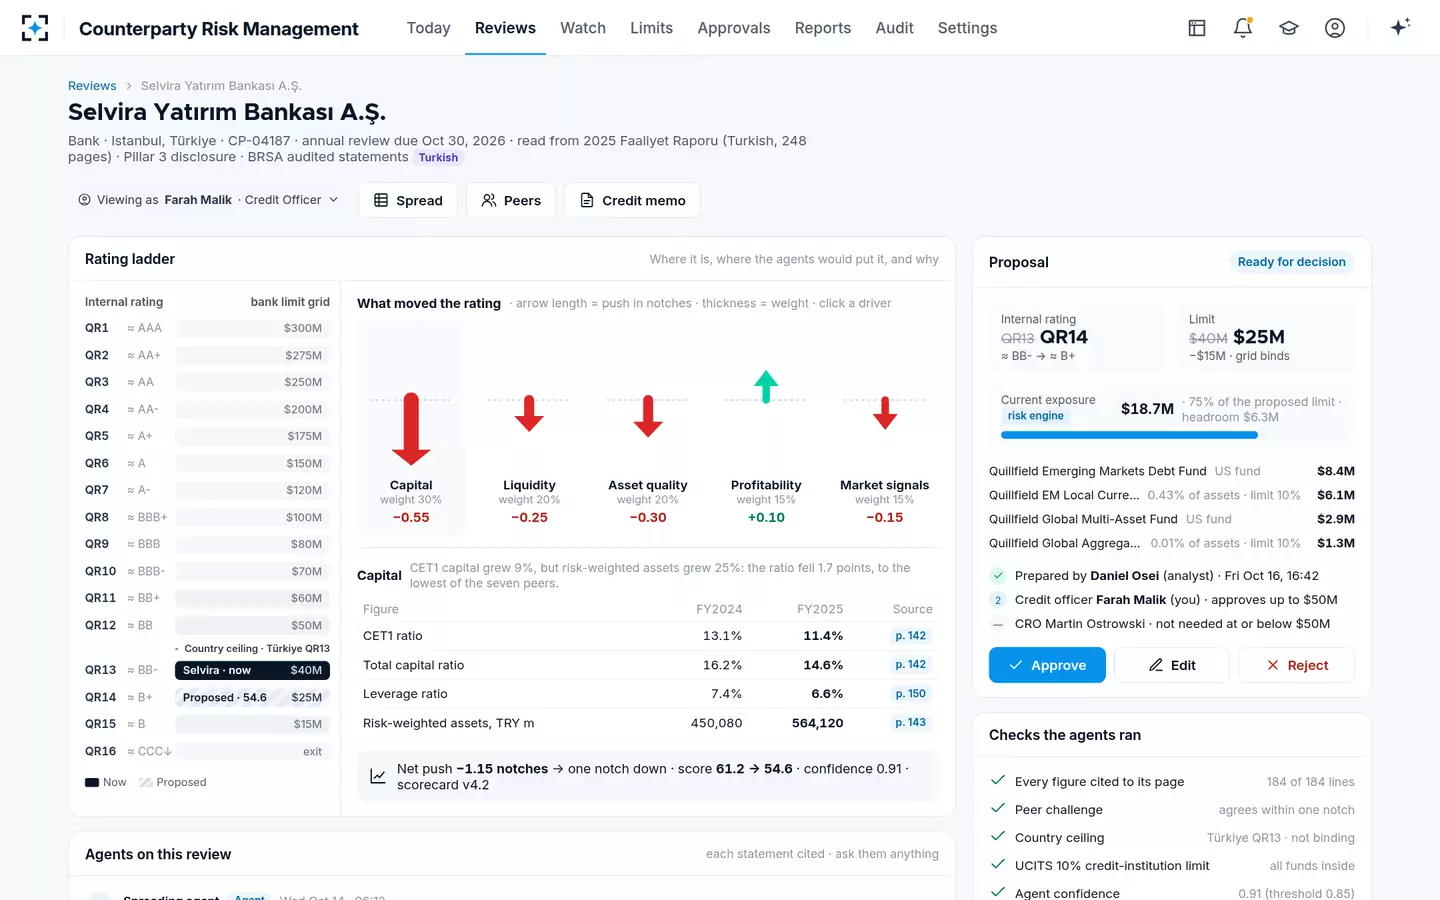Open the graduation cap learning icon
Viewport: 1440px width, 900px height.
[1289, 28]
